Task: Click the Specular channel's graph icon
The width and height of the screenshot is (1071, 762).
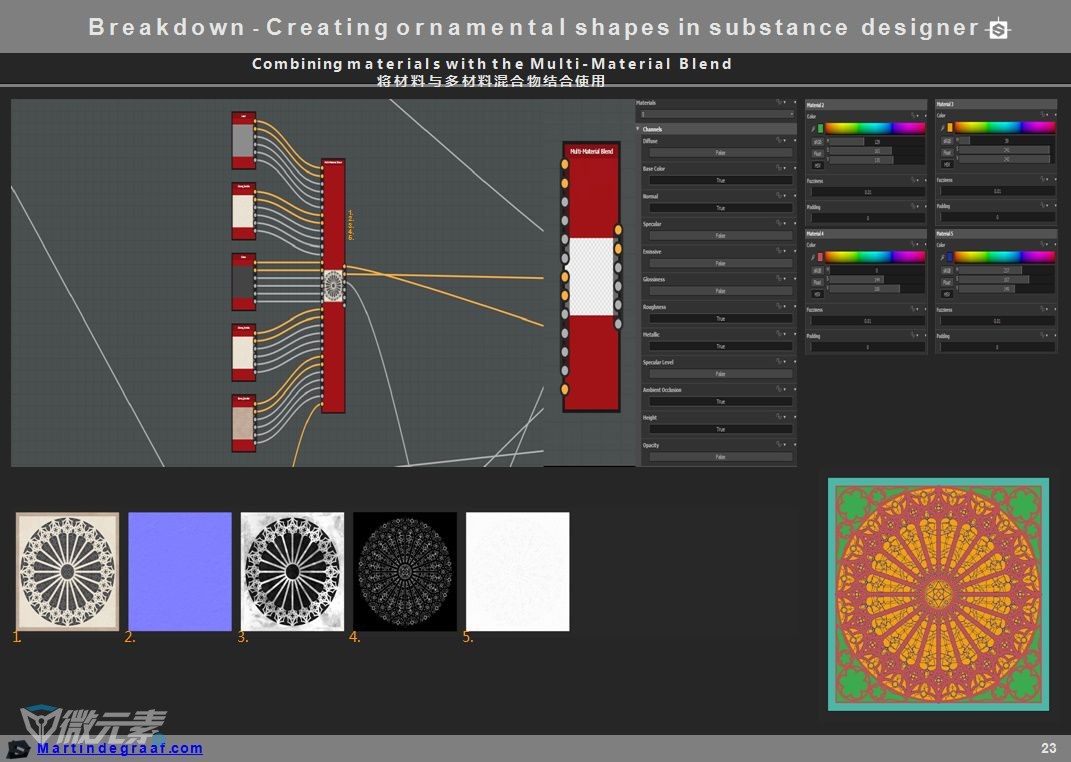Action: click(x=779, y=223)
